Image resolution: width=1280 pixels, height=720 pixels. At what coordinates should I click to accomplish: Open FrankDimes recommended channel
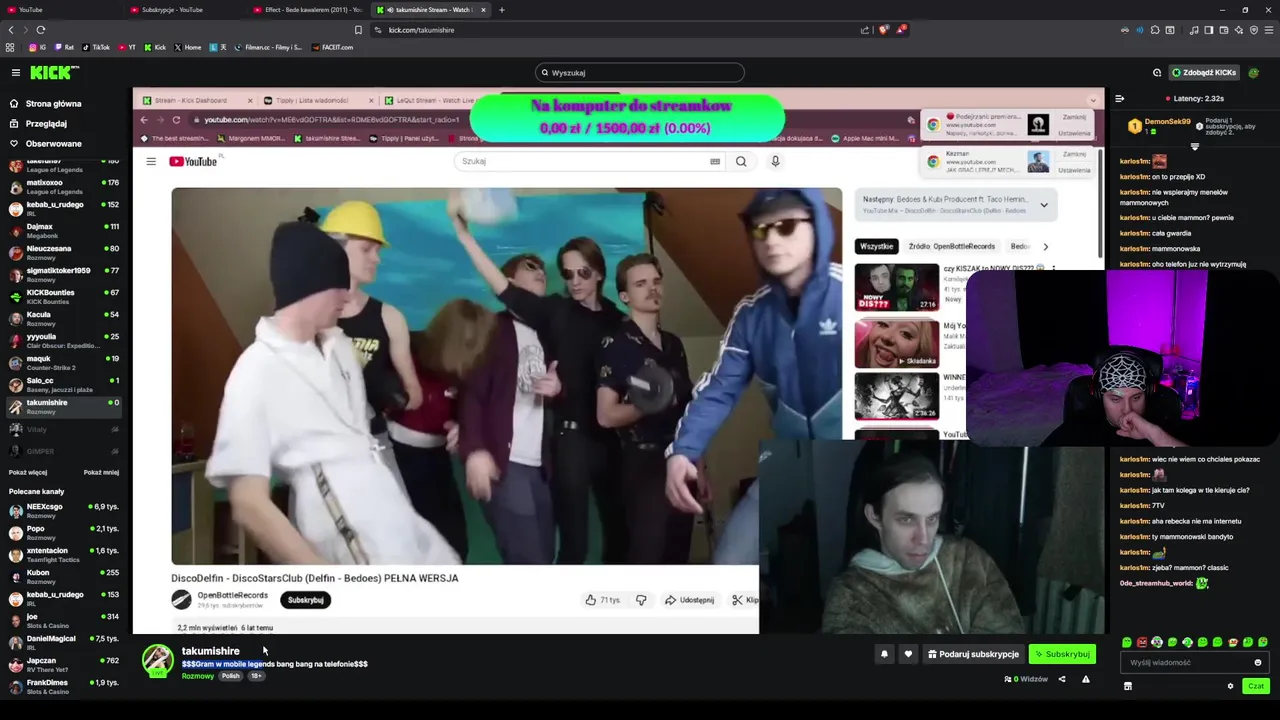pyautogui.click(x=62, y=686)
